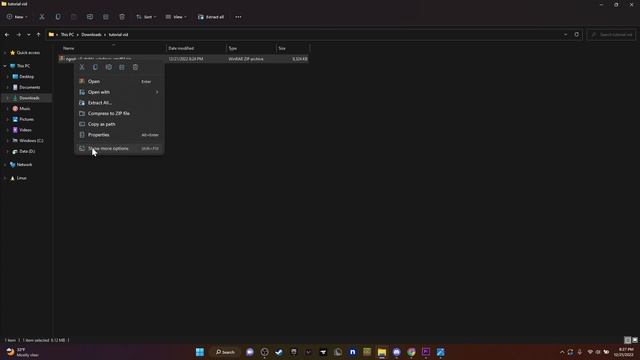Go up one folder level

tap(38, 35)
